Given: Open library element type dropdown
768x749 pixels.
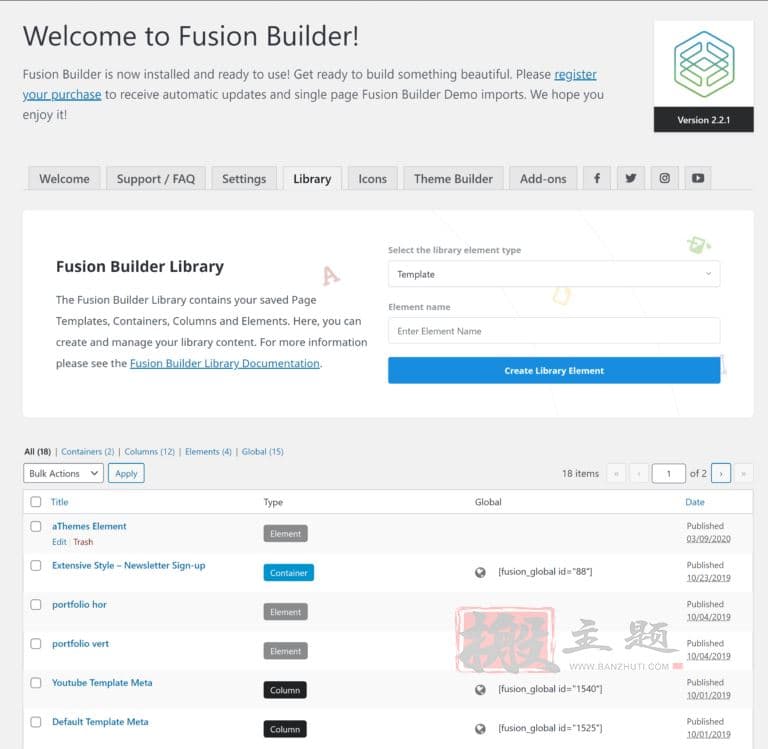Looking at the screenshot, I should (554, 274).
